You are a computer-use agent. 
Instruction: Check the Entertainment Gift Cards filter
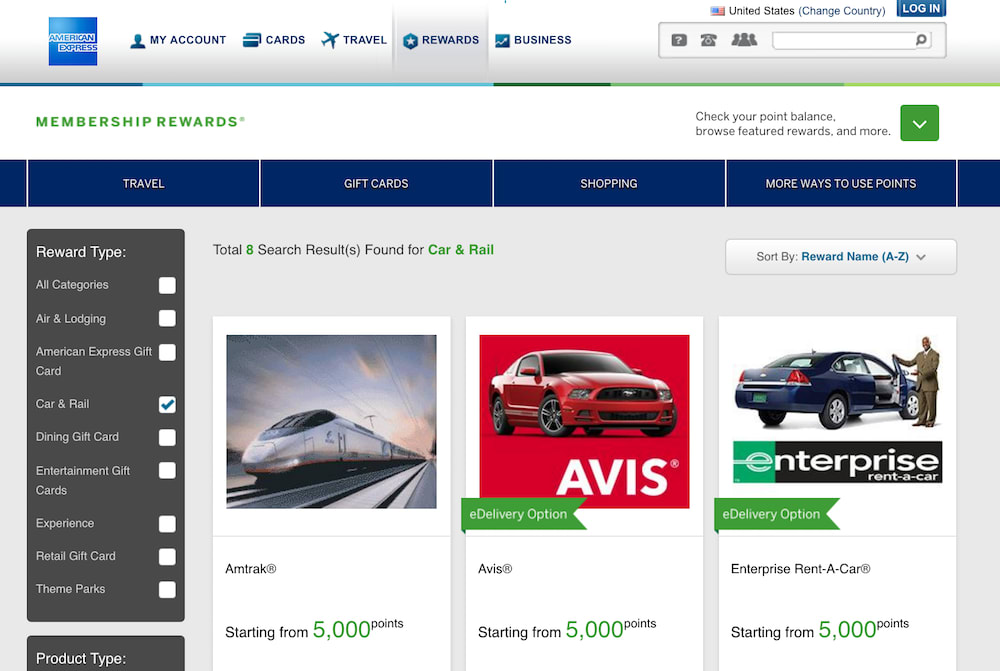click(167, 471)
